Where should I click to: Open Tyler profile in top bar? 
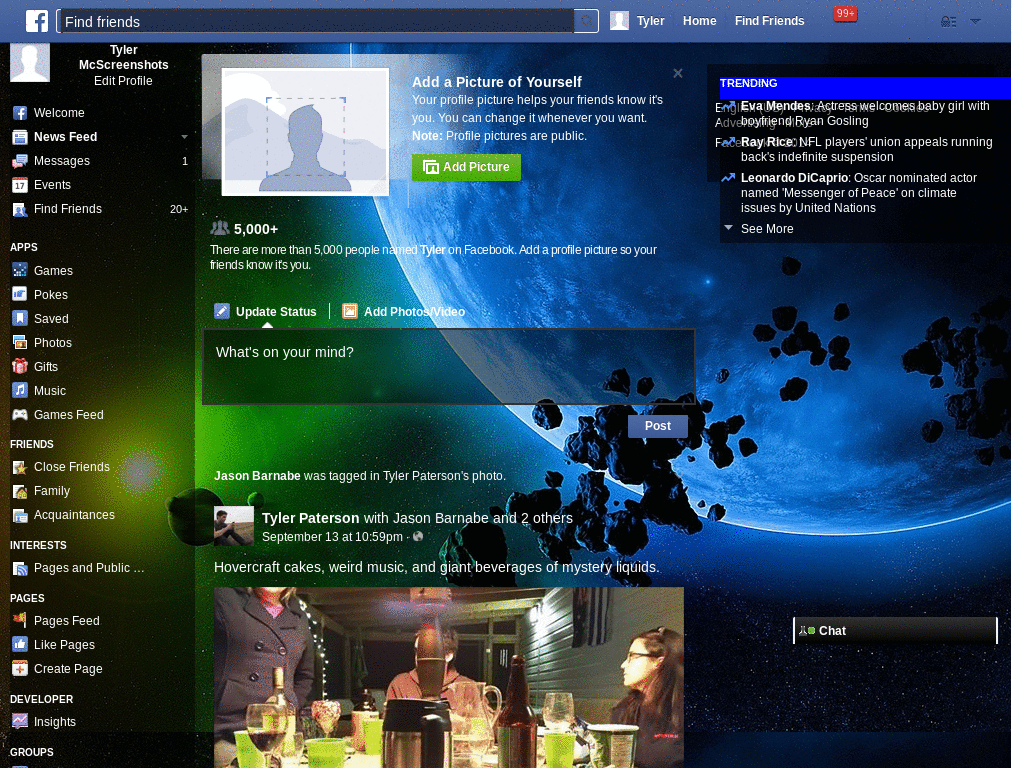pos(637,21)
